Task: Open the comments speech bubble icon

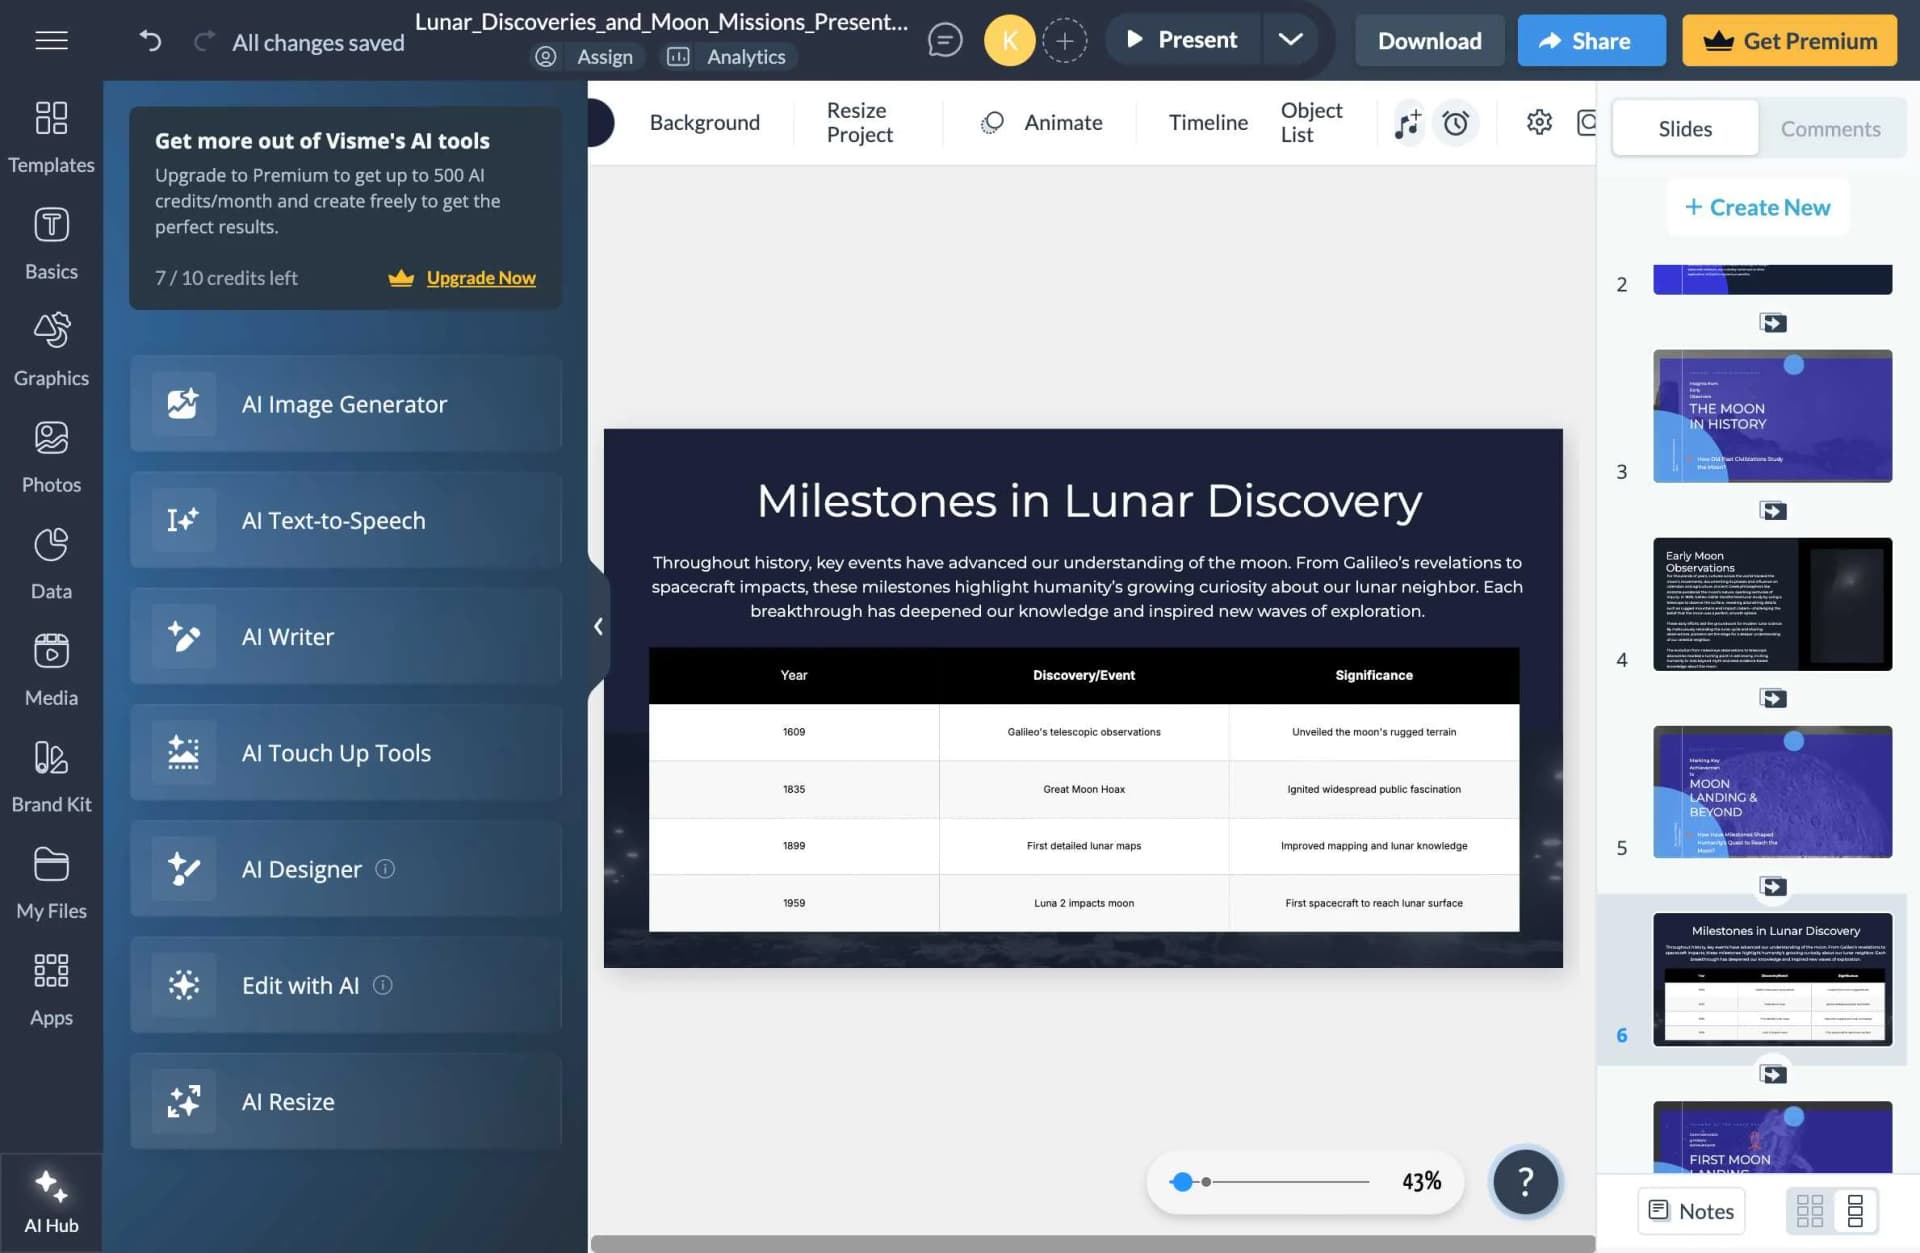Action: tap(944, 40)
